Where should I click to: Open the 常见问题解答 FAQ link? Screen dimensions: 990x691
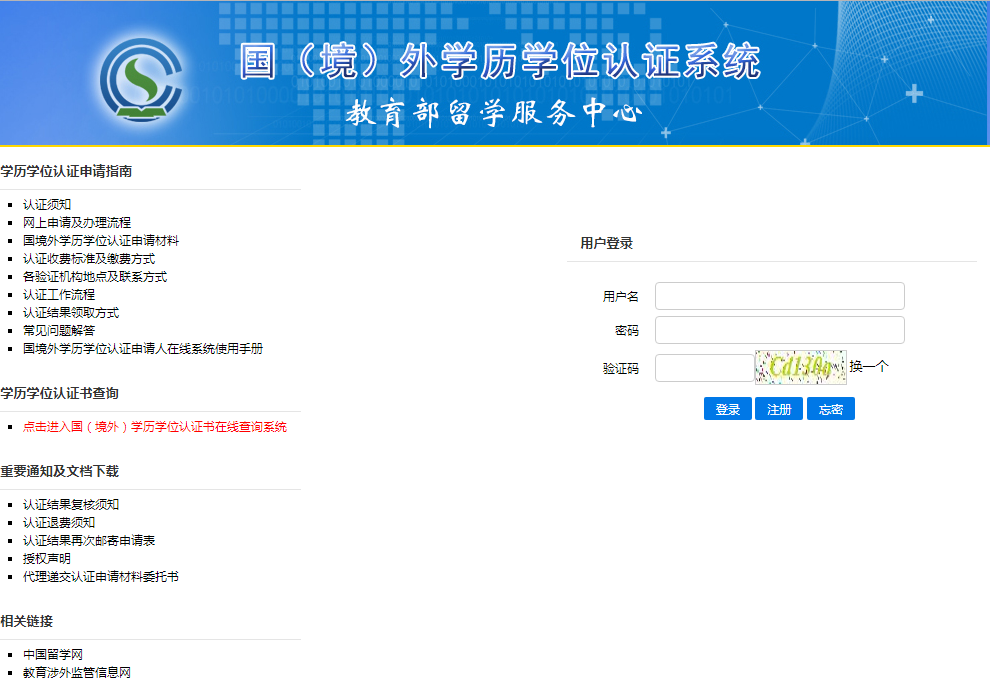click(59, 331)
